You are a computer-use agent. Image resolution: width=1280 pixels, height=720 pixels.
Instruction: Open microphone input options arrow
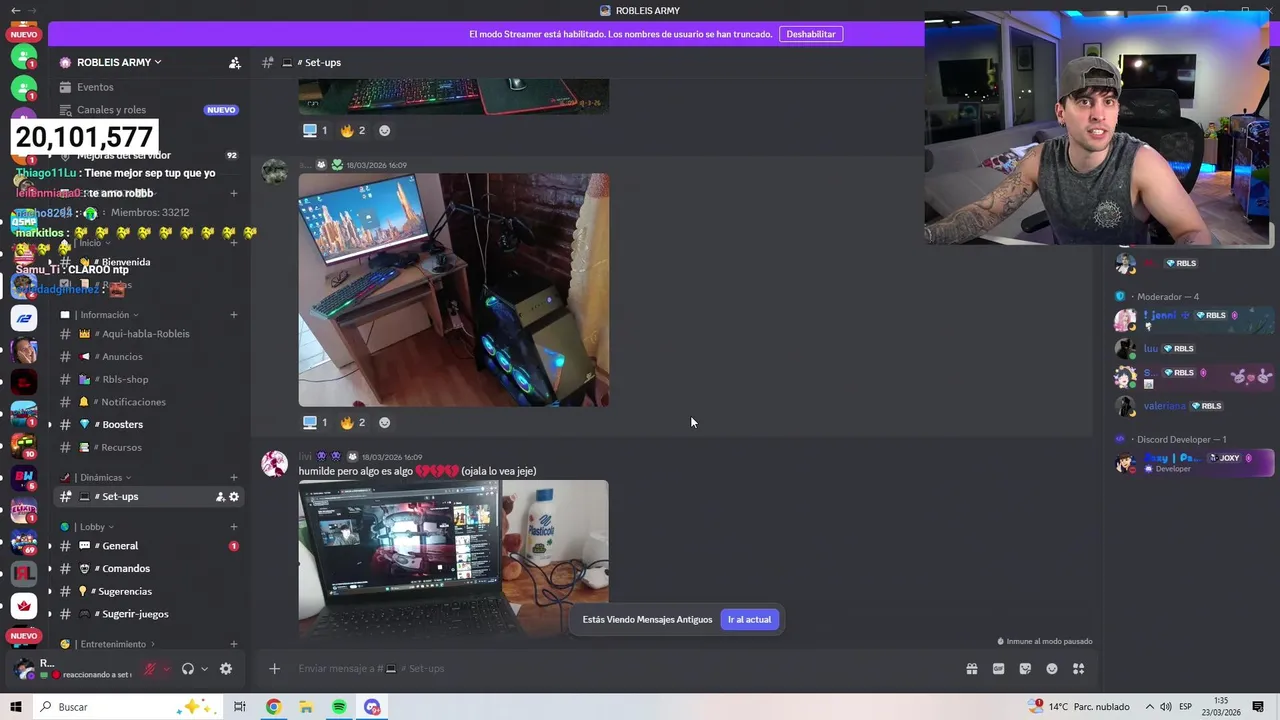166,669
